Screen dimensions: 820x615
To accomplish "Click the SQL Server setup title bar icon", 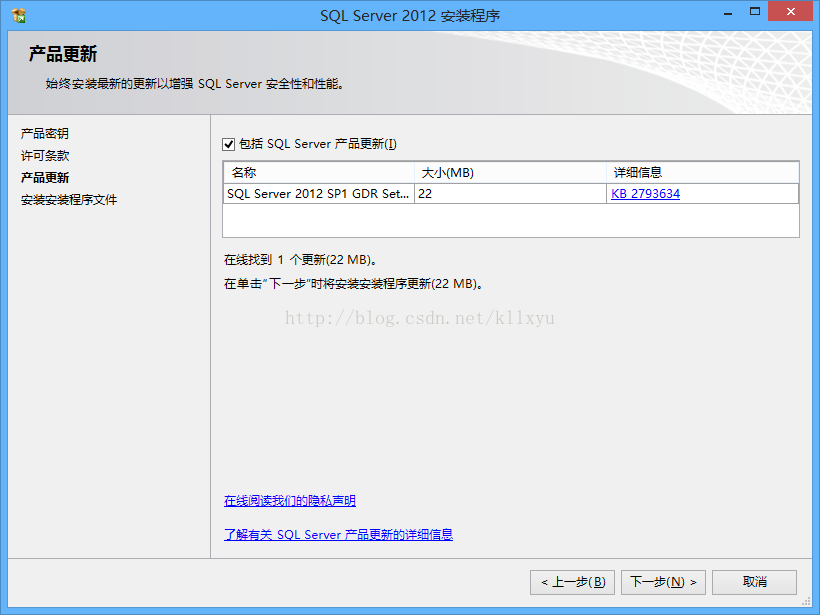I will 19,15.
